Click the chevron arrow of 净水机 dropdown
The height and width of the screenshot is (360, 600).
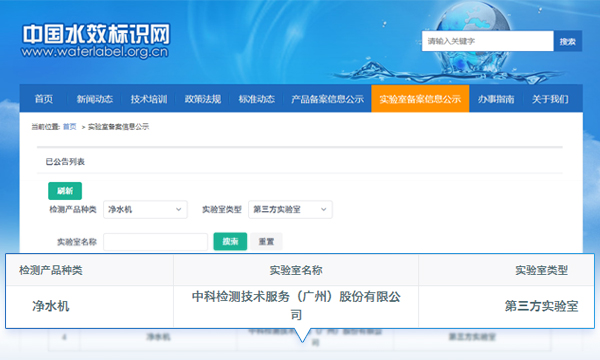[x=178, y=209]
